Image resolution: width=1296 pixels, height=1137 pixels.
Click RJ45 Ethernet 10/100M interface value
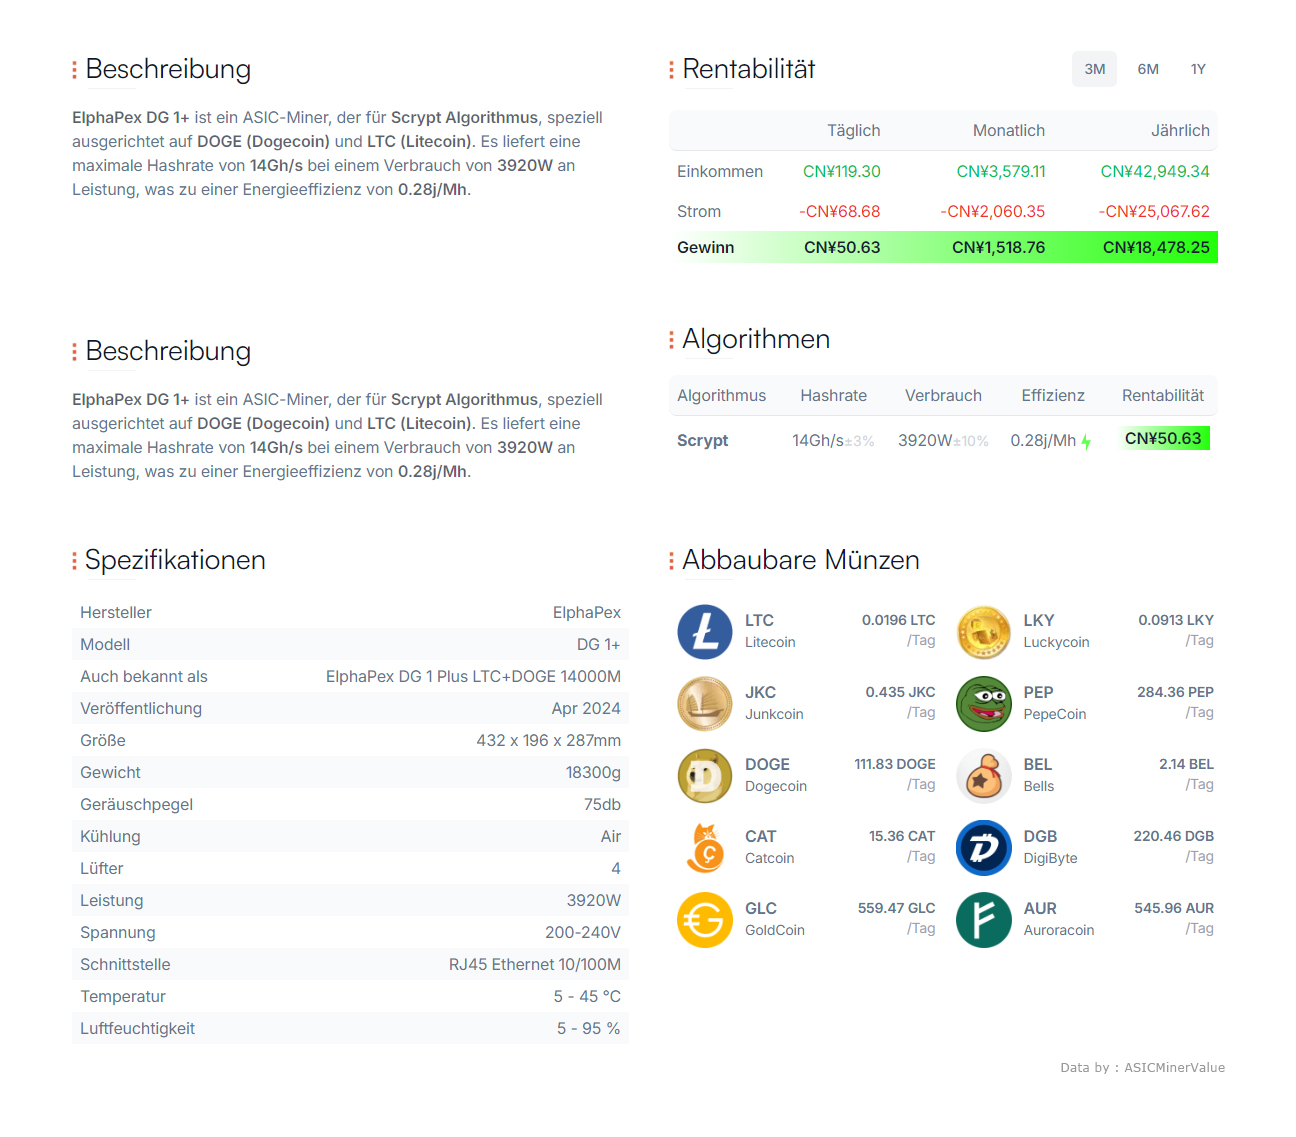point(535,964)
